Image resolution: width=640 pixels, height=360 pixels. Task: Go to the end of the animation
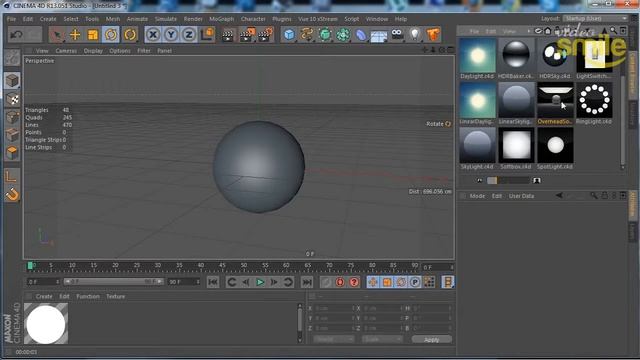pos(307,282)
